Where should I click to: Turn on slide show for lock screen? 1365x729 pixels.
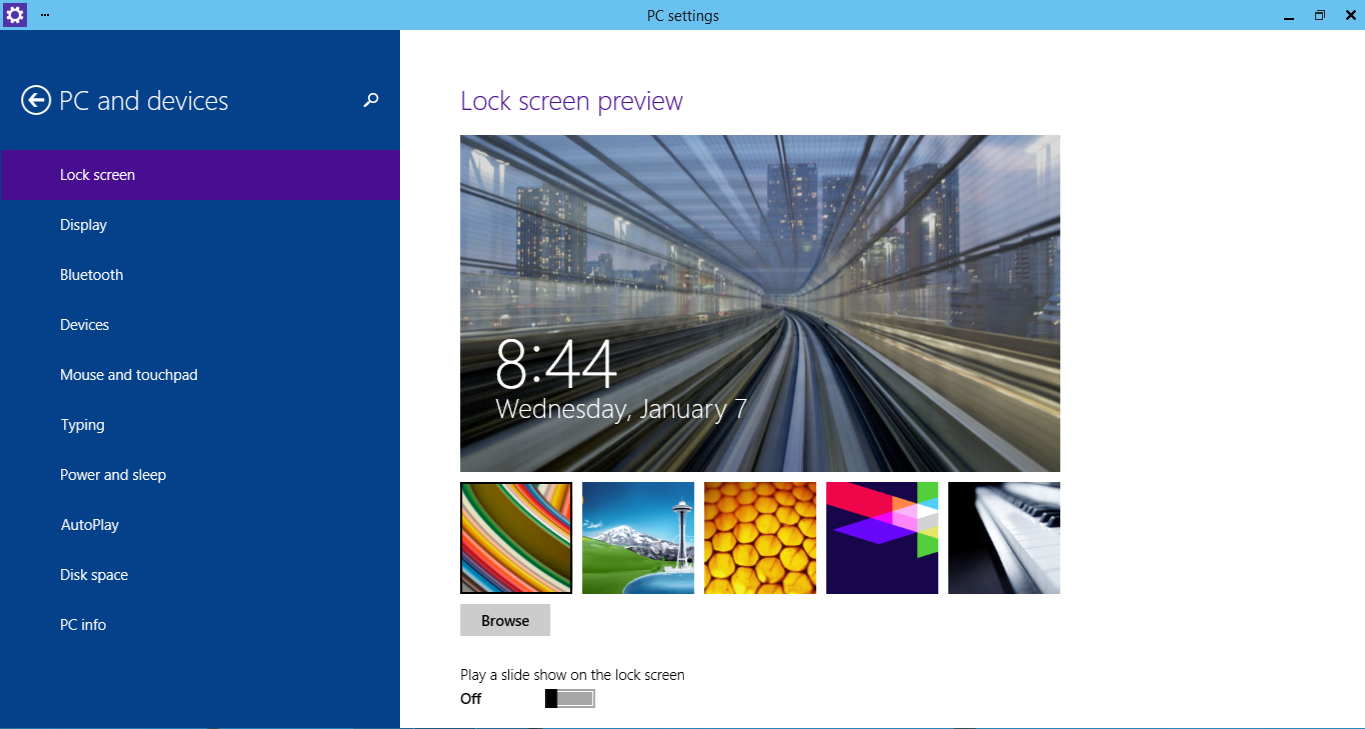click(x=569, y=698)
